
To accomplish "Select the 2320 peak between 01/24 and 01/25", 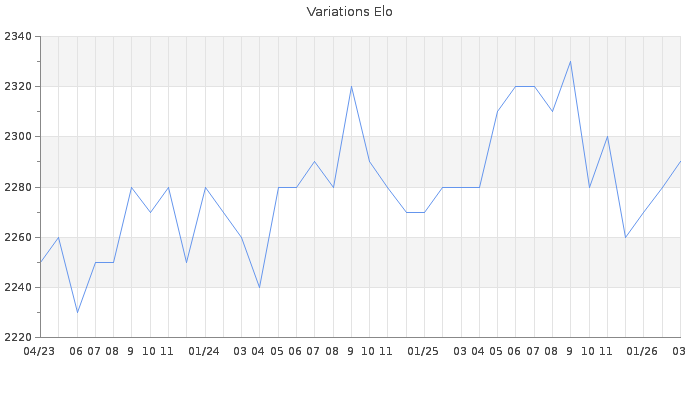I will pos(351,87).
